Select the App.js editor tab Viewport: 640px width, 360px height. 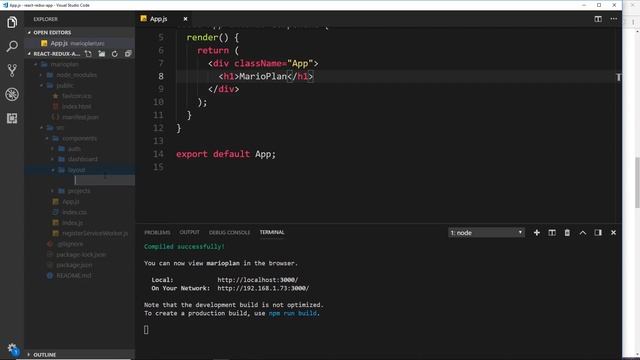click(164, 19)
